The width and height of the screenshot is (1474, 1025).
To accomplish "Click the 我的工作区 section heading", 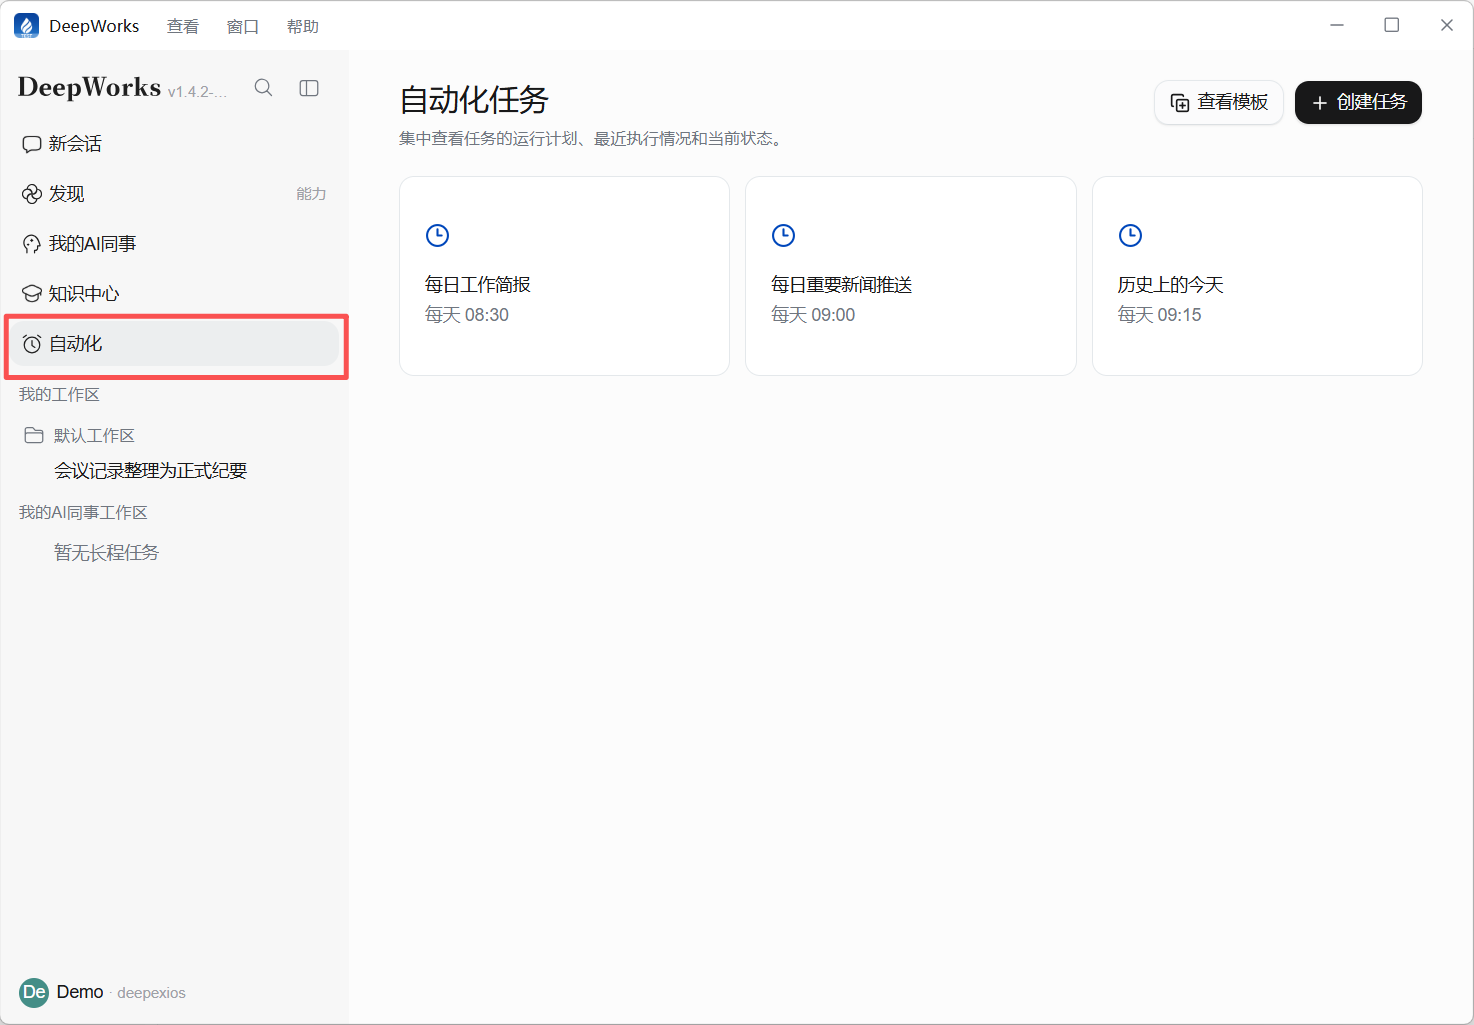I will point(59,395).
